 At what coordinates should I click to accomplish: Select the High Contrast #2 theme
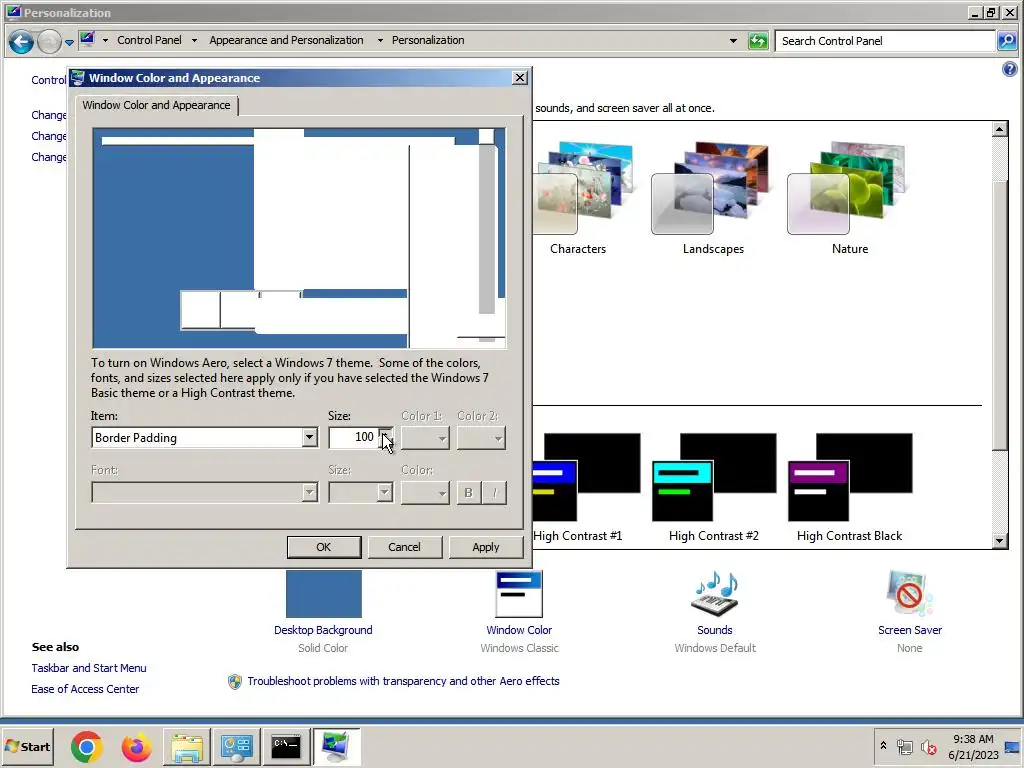click(x=714, y=487)
